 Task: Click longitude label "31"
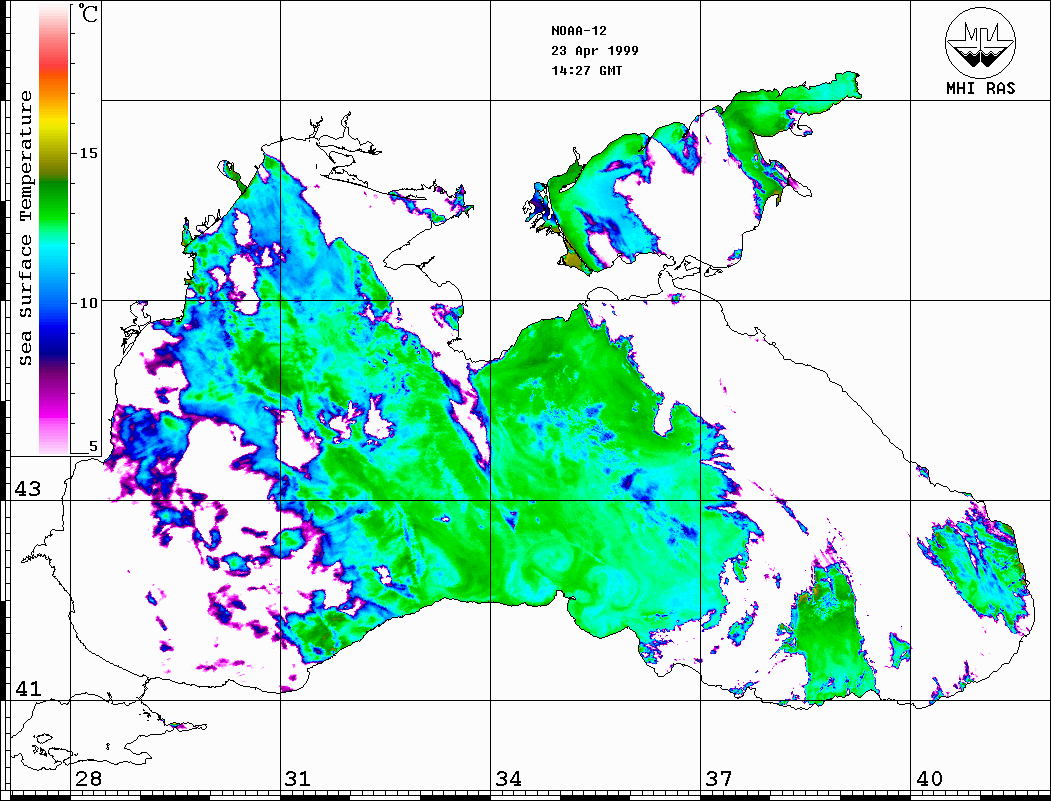tap(298, 779)
